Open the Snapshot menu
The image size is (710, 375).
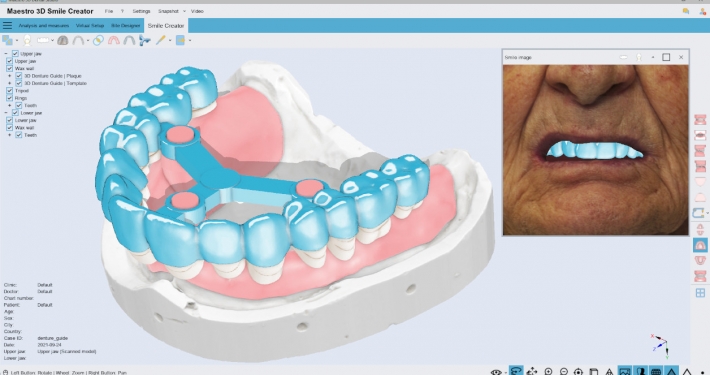(x=168, y=11)
